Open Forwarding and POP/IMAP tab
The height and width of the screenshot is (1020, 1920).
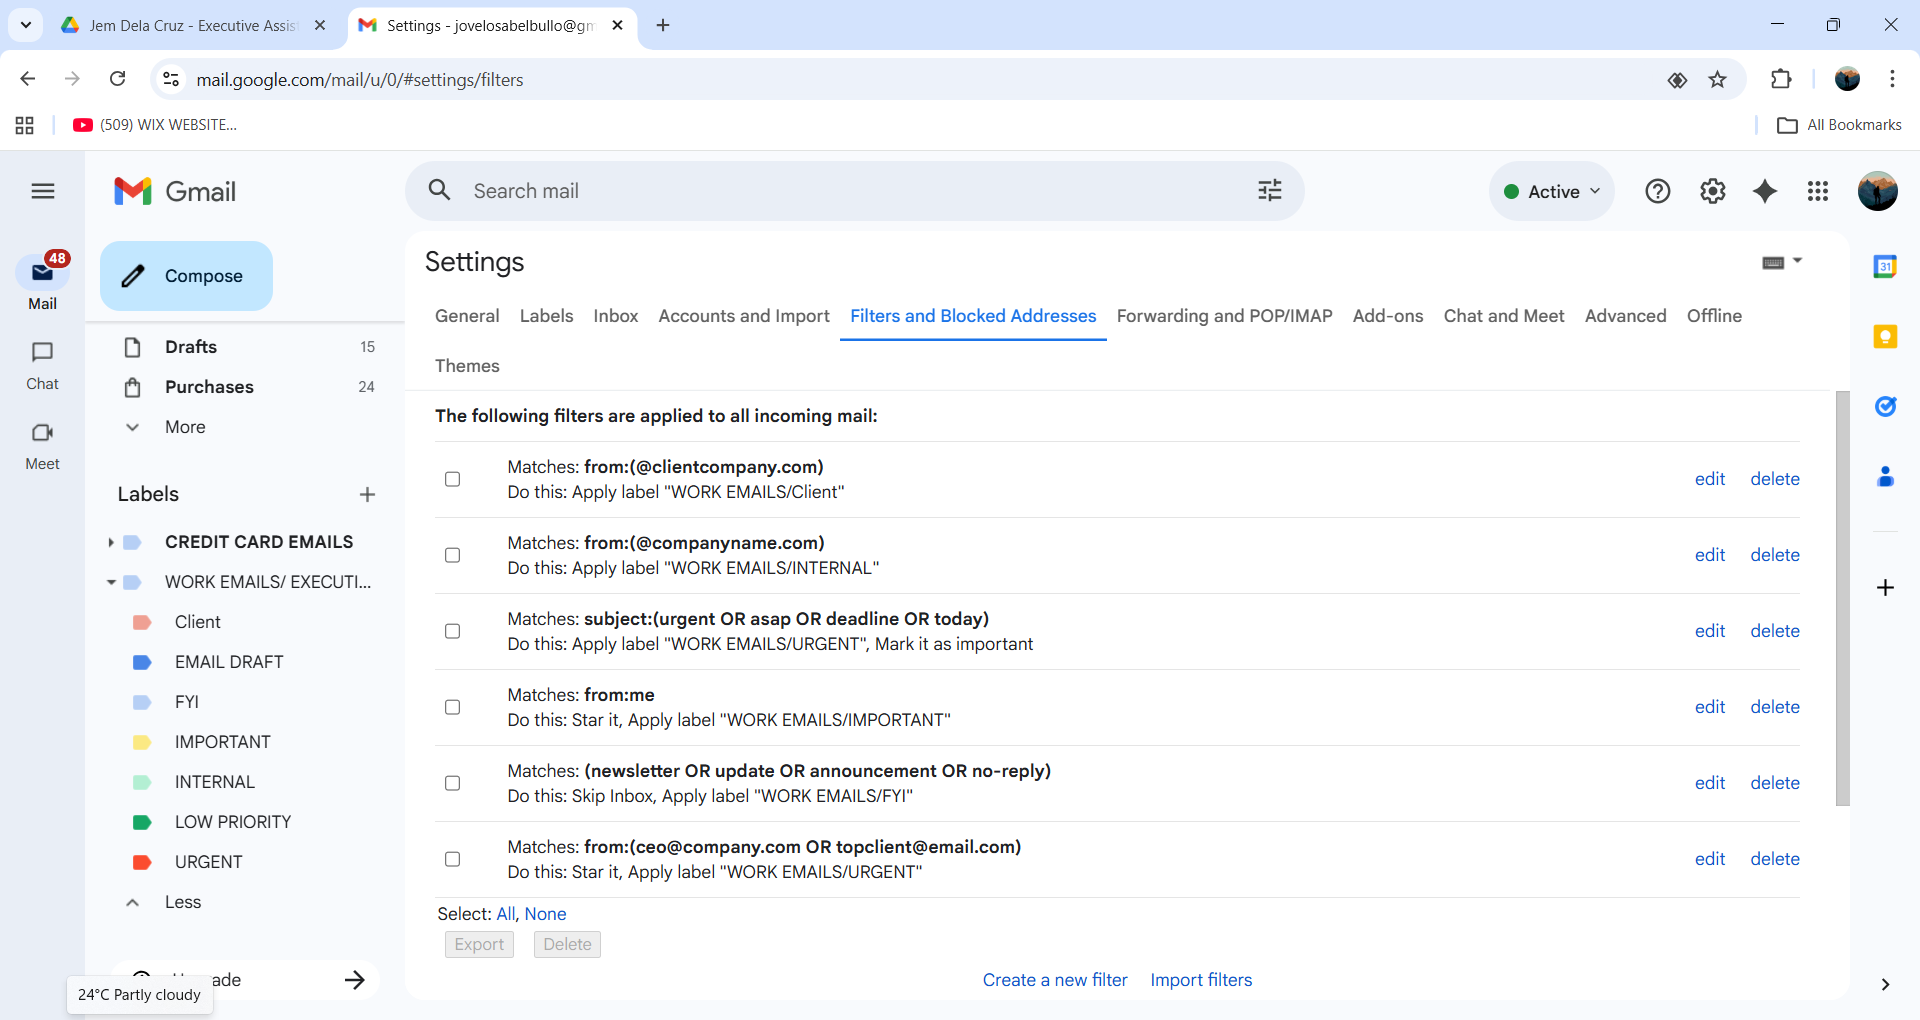point(1224,316)
